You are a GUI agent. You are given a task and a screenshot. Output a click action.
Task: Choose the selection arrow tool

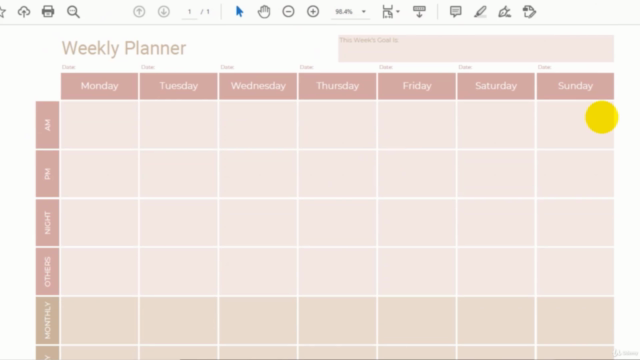pyautogui.click(x=240, y=11)
